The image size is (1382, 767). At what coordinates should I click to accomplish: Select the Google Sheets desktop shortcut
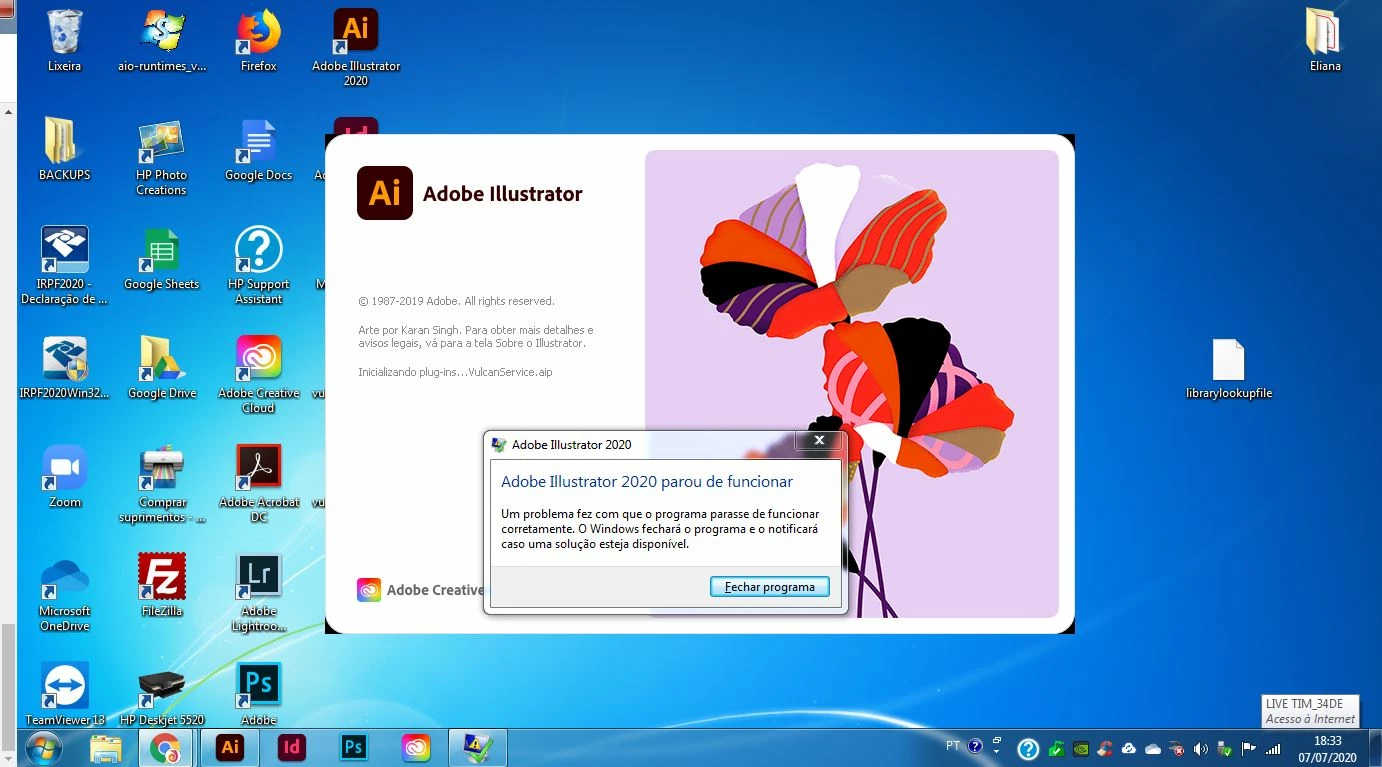[162, 259]
